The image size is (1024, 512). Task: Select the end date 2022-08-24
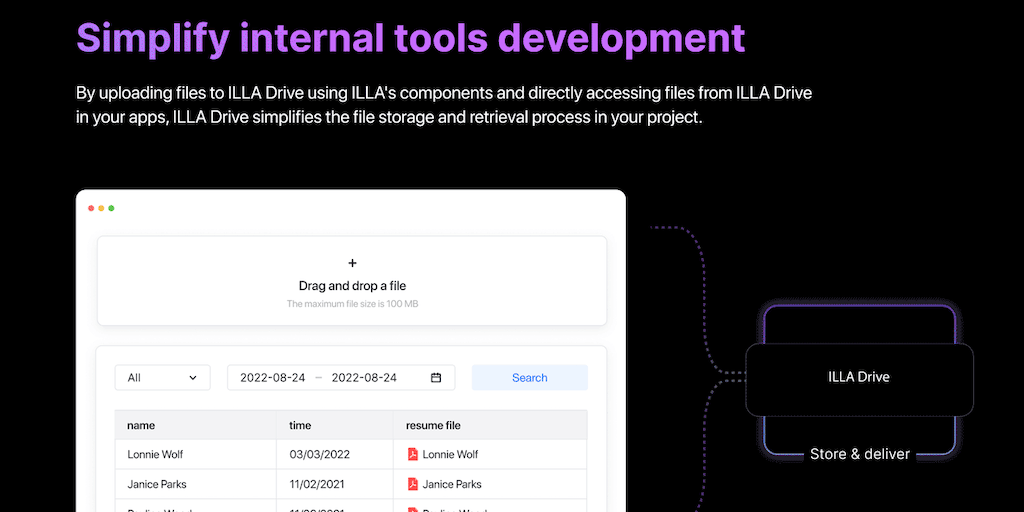click(x=364, y=377)
